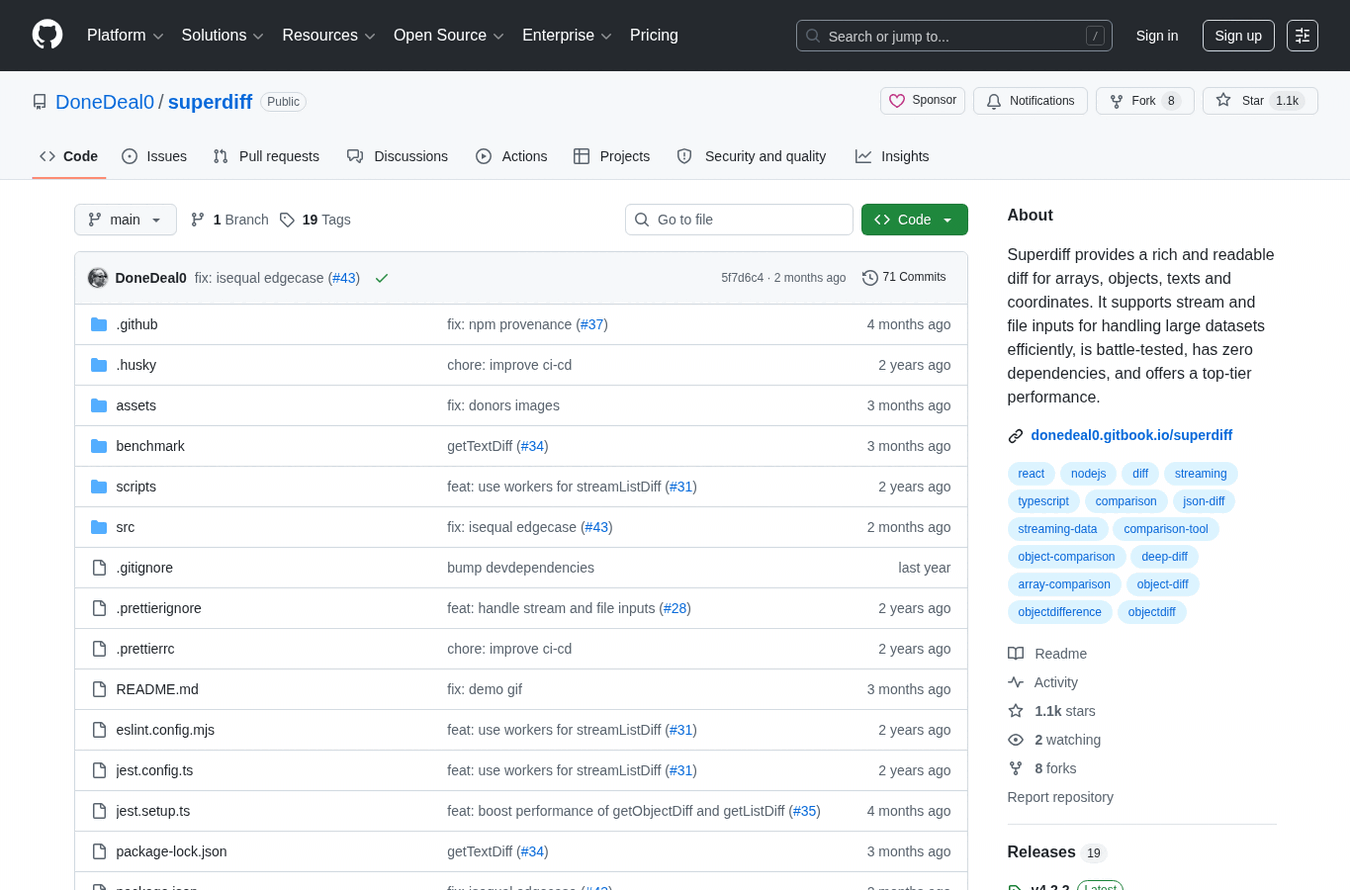The width and height of the screenshot is (1350, 890).
Task: Click the scripts folder icon
Action: [x=99, y=487]
